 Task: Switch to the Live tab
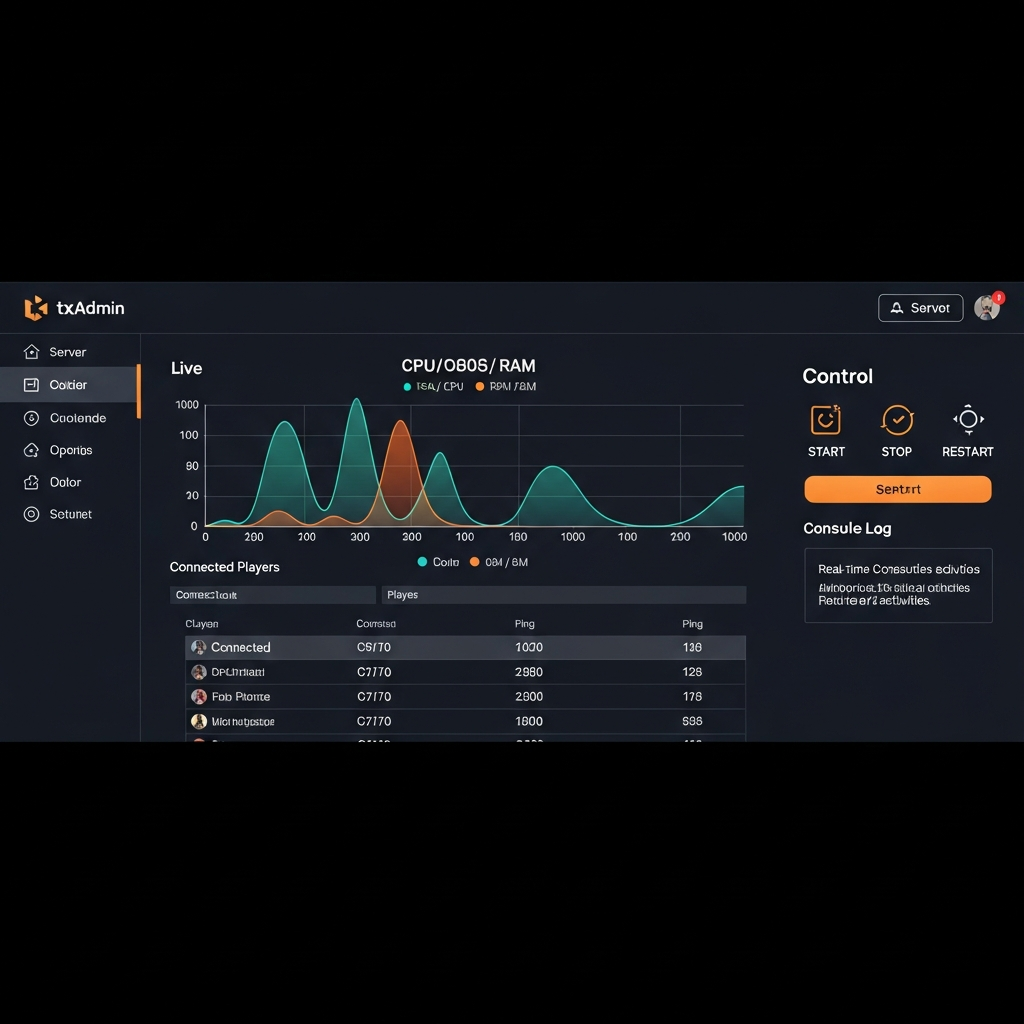point(185,368)
